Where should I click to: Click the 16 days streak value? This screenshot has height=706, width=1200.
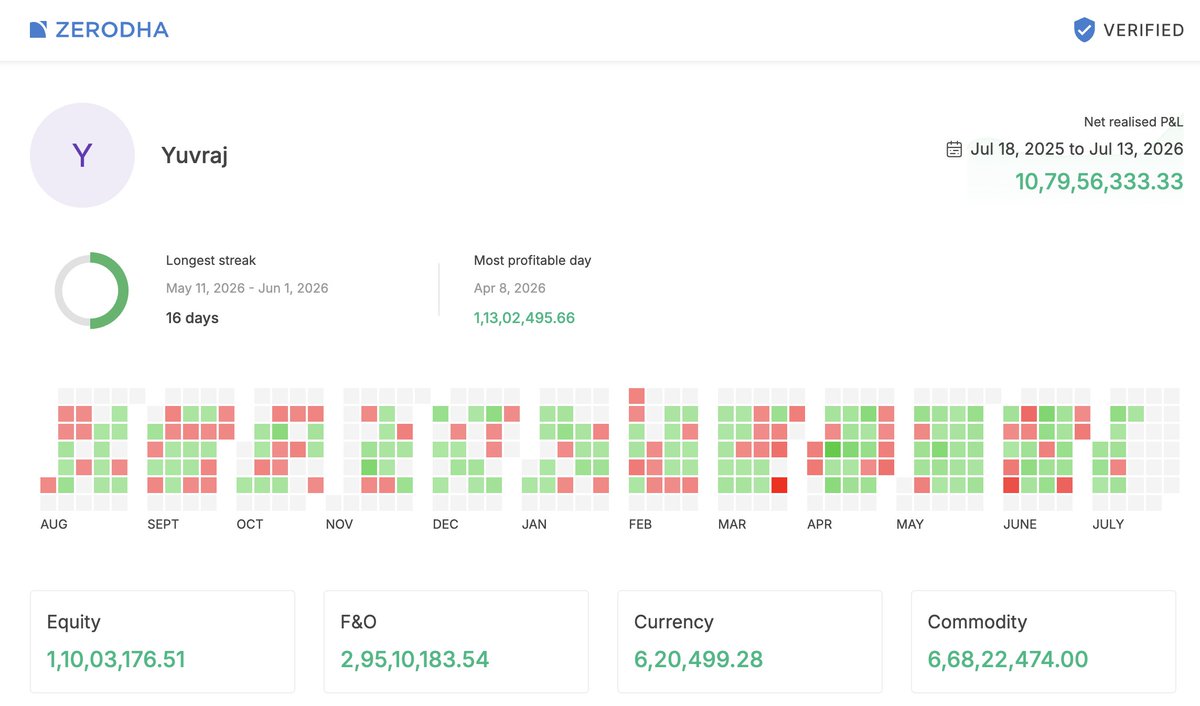point(192,318)
